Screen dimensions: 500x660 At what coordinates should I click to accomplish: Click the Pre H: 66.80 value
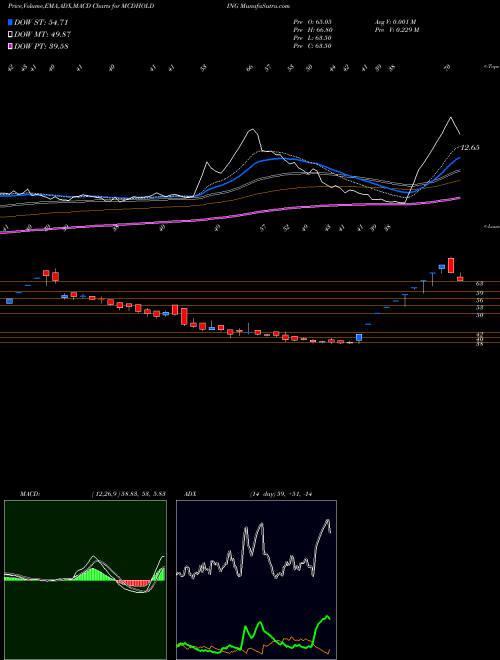pyautogui.click(x=313, y=30)
